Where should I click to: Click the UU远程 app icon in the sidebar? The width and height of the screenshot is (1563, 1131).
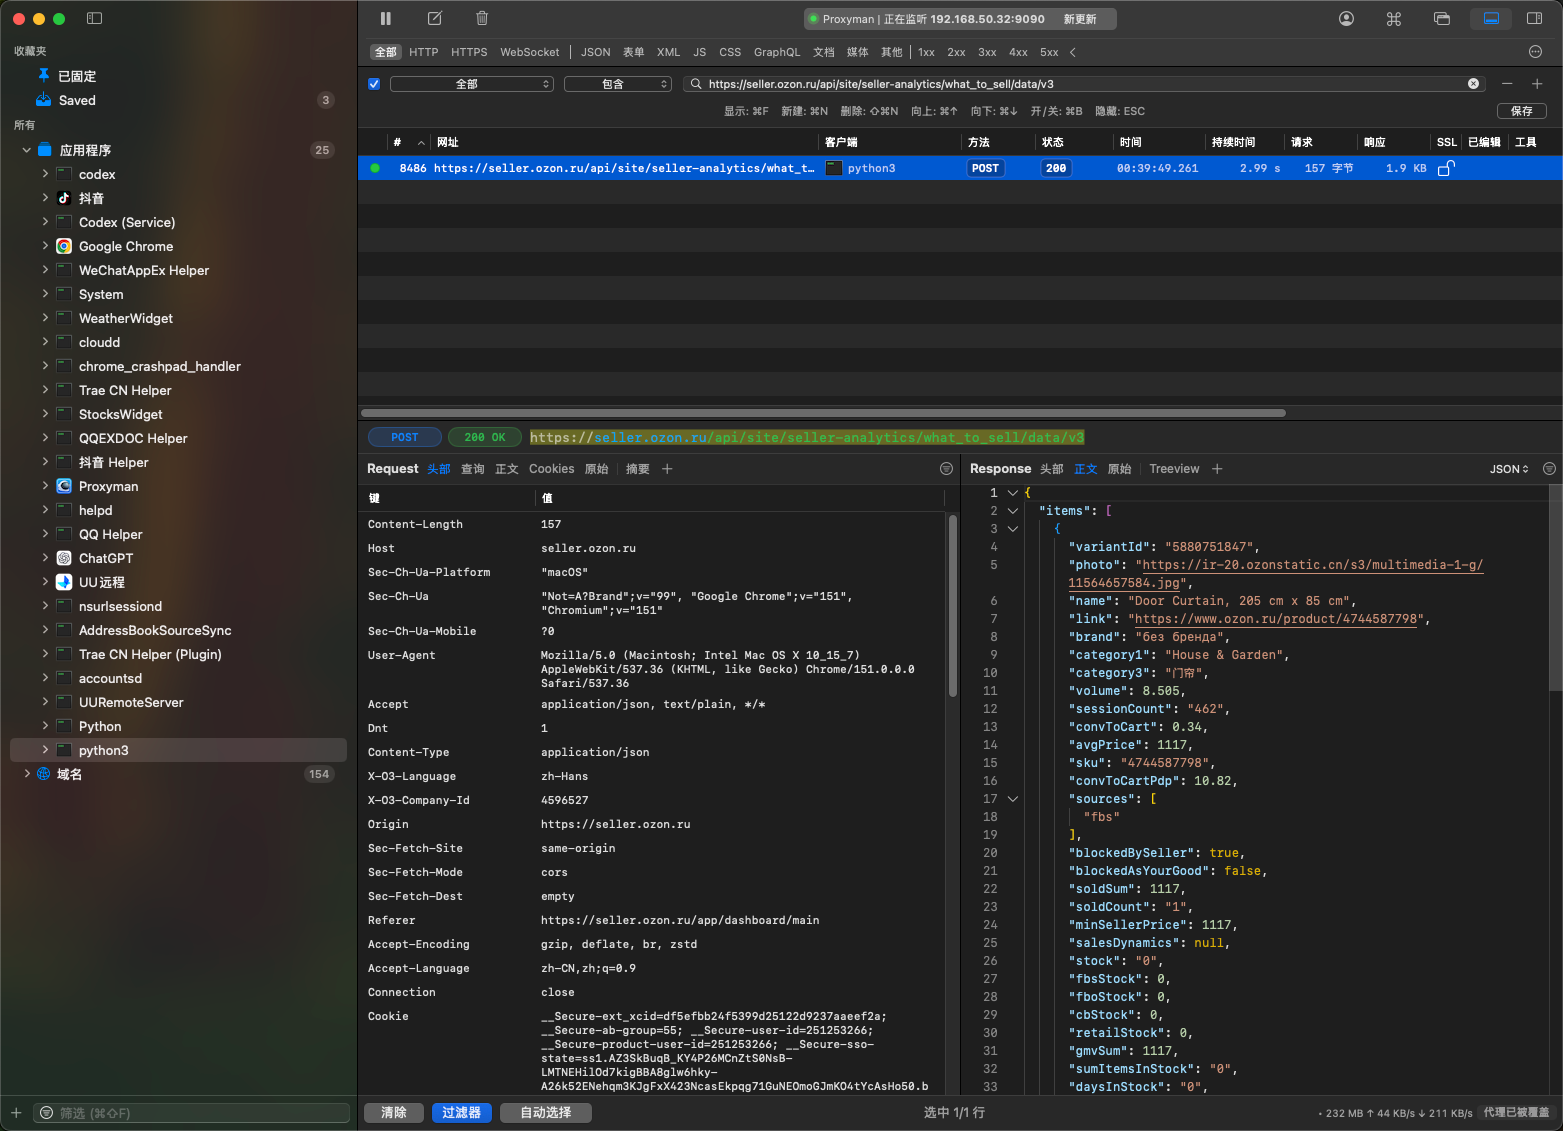pyautogui.click(x=64, y=582)
